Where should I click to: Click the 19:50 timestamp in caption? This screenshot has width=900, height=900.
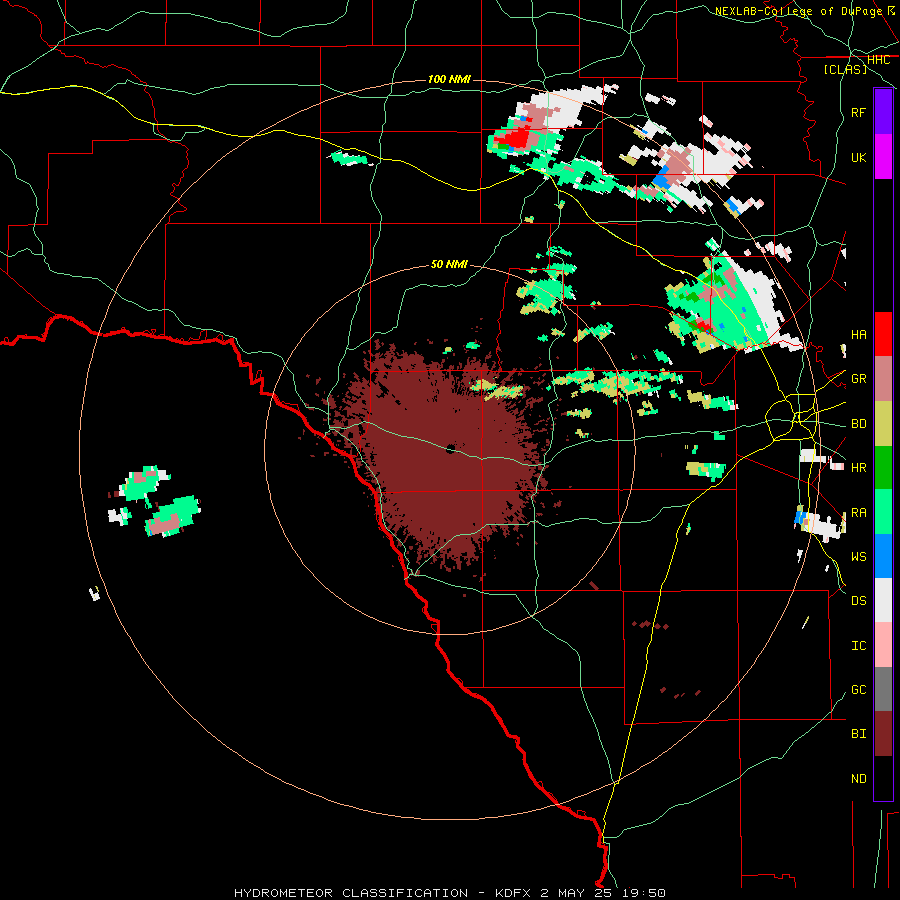coord(646,893)
